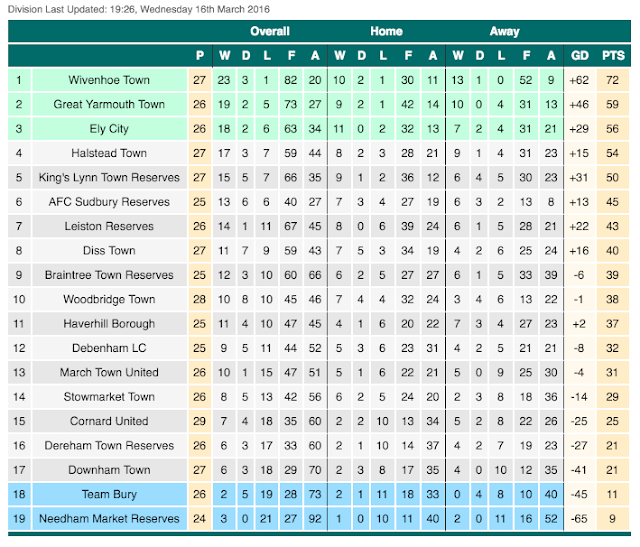Click Leiston Reserves' +22 goal difference
The height and width of the screenshot is (547, 640).
pos(579,226)
